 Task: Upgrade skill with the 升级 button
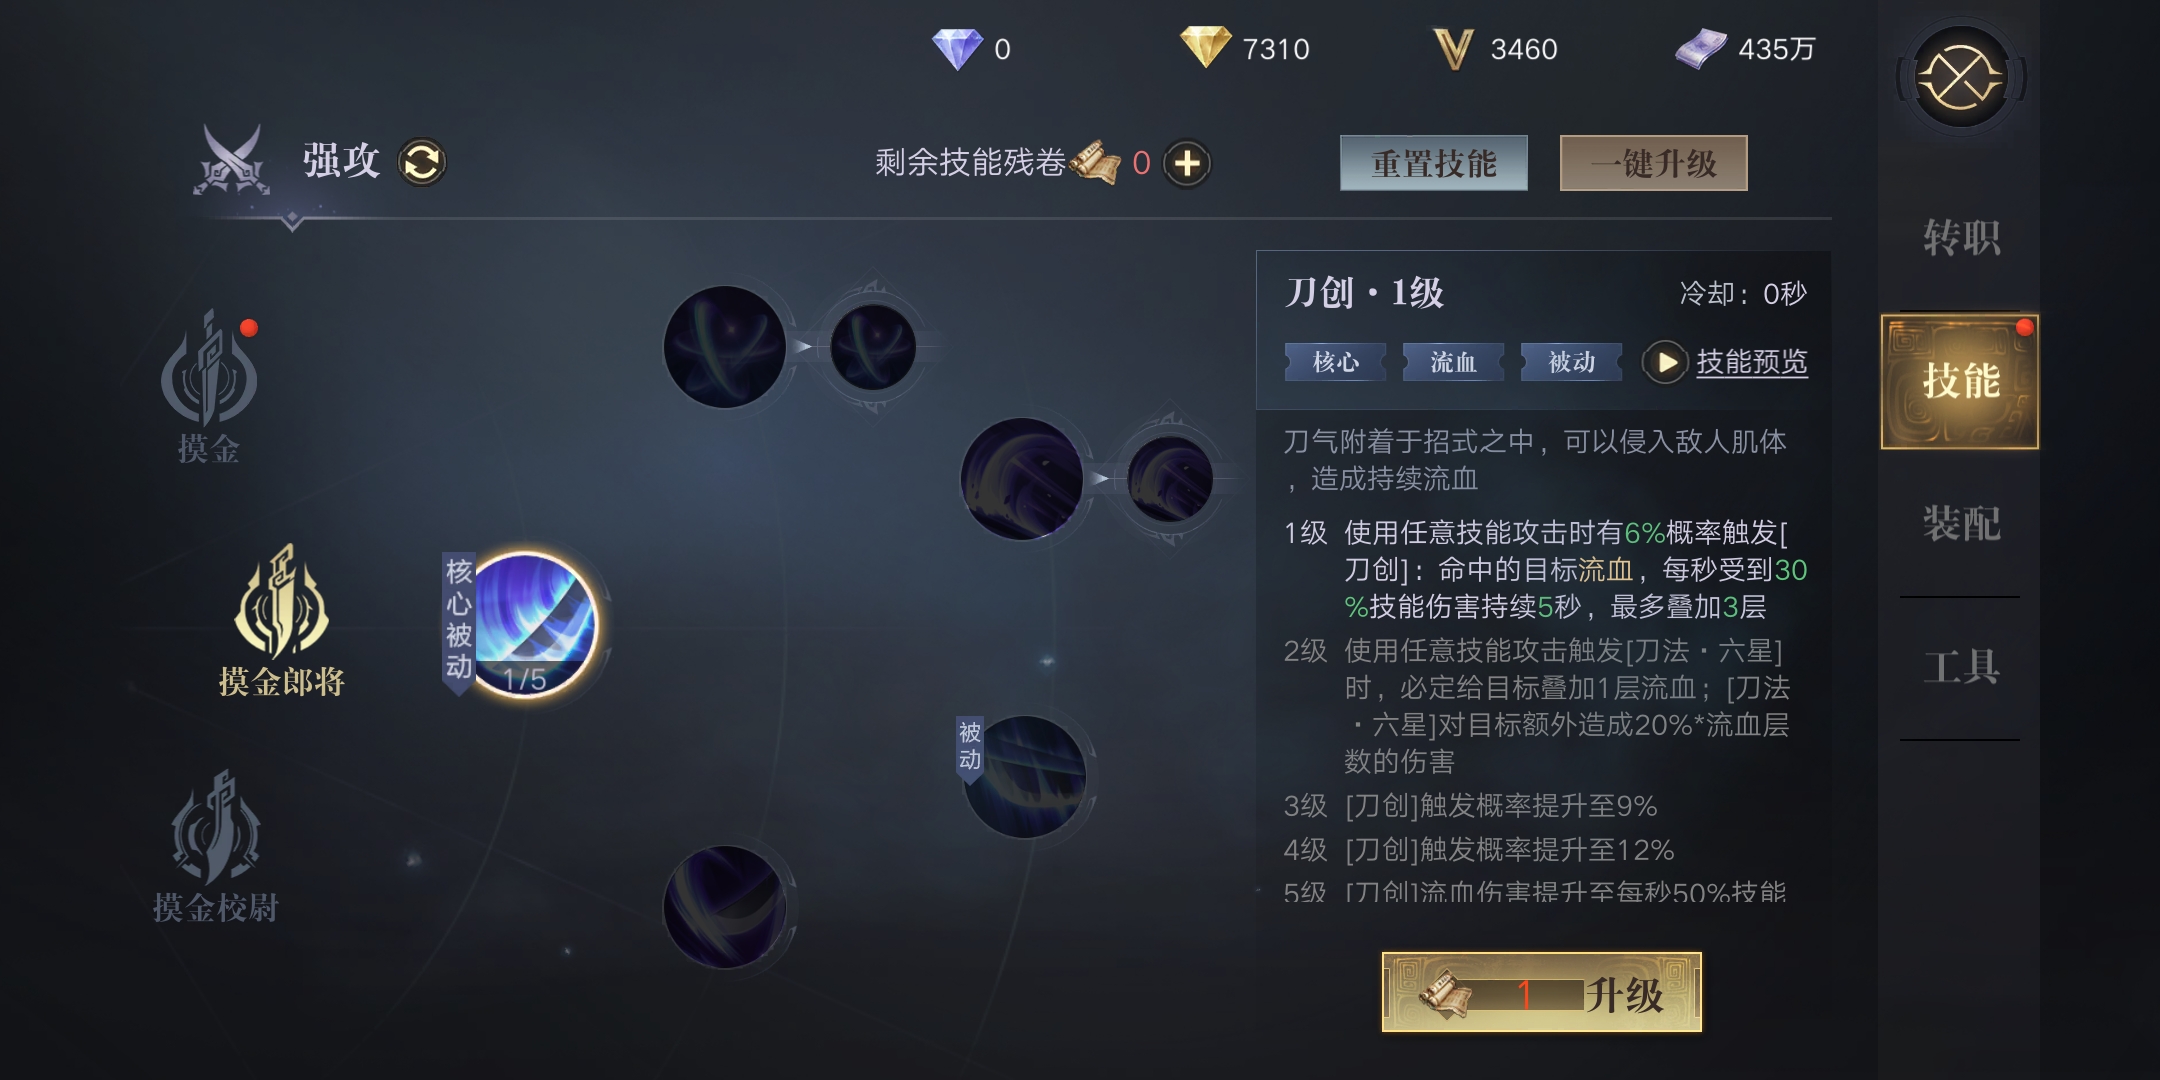(x=1542, y=993)
